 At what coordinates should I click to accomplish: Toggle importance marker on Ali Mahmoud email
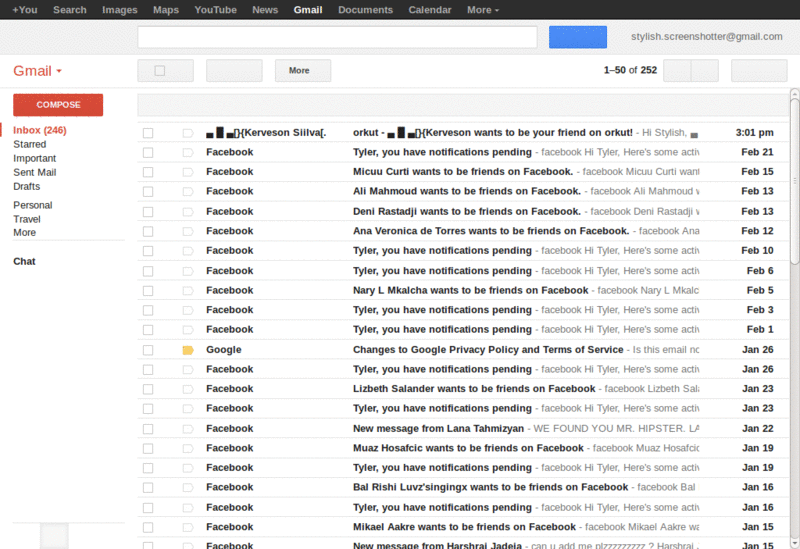pyautogui.click(x=188, y=192)
